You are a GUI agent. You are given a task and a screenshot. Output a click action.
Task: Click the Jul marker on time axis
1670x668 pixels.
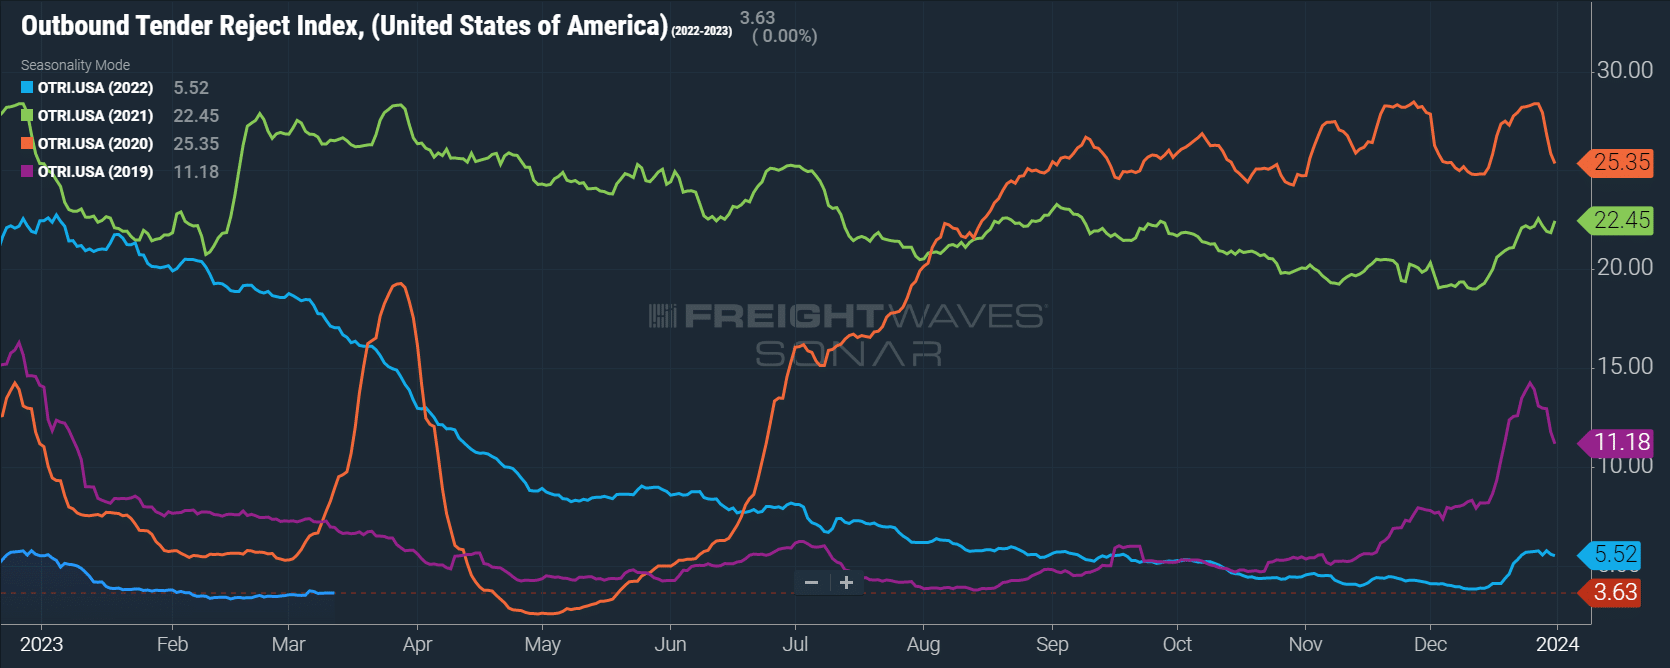pyautogui.click(x=795, y=645)
